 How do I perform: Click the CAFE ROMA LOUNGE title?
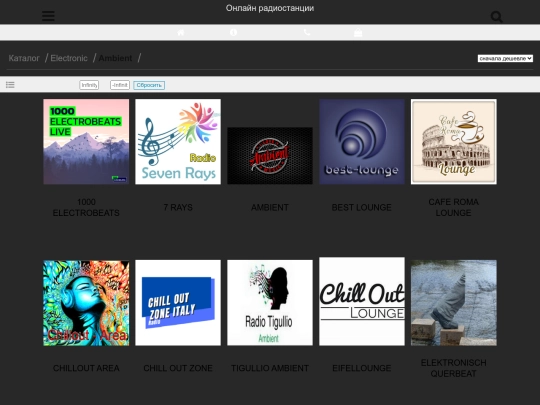point(454,207)
